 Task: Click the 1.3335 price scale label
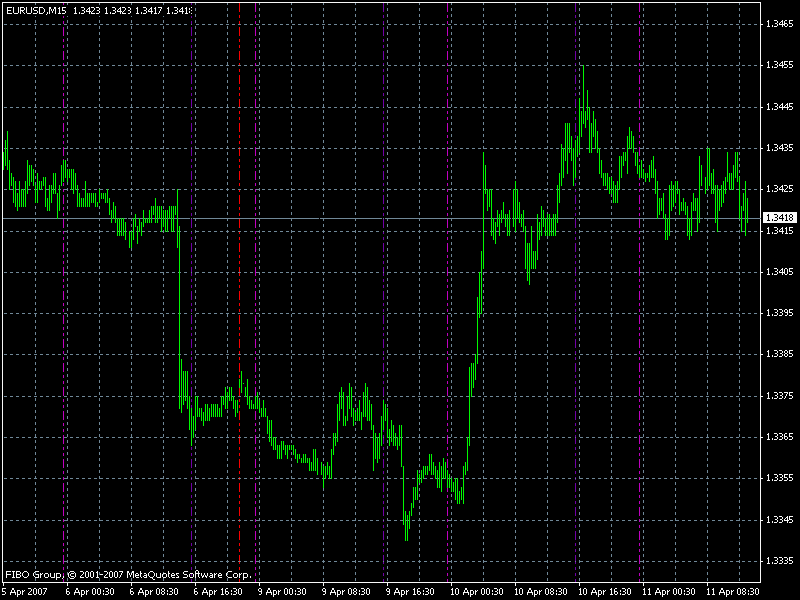(x=780, y=561)
